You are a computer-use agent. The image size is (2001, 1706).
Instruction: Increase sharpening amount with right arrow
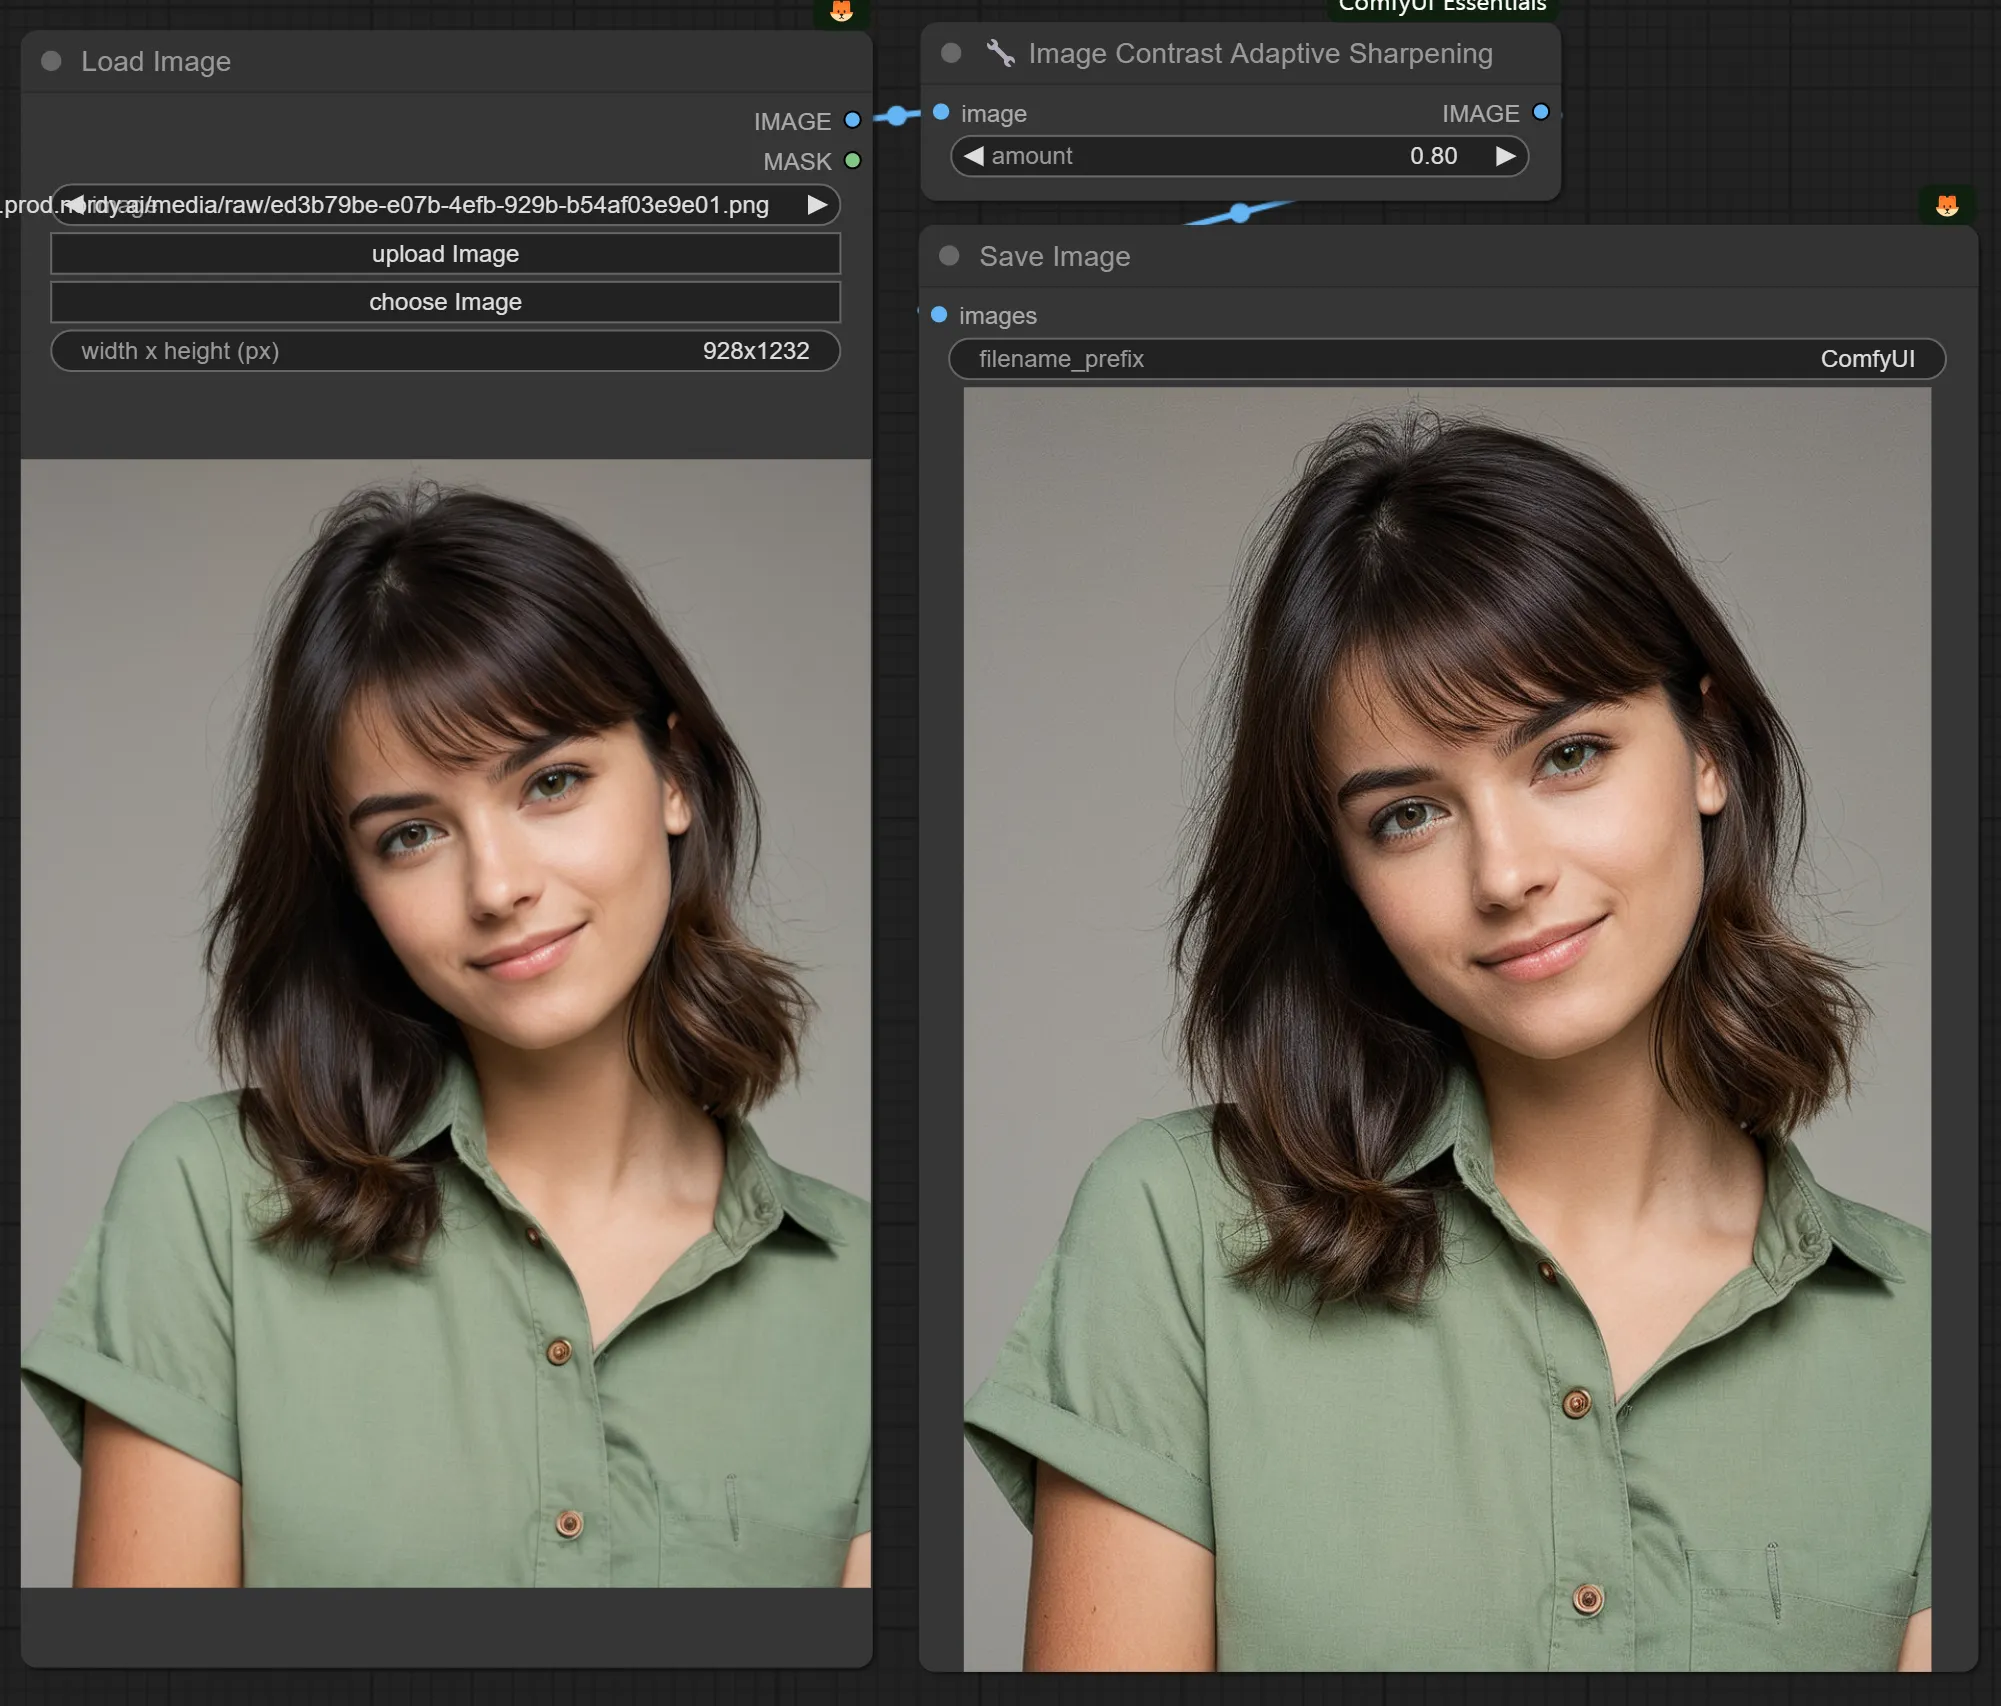(1505, 156)
